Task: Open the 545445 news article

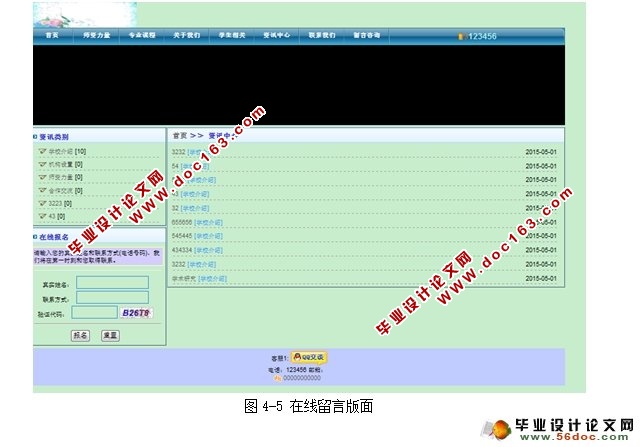Action: 182,236
